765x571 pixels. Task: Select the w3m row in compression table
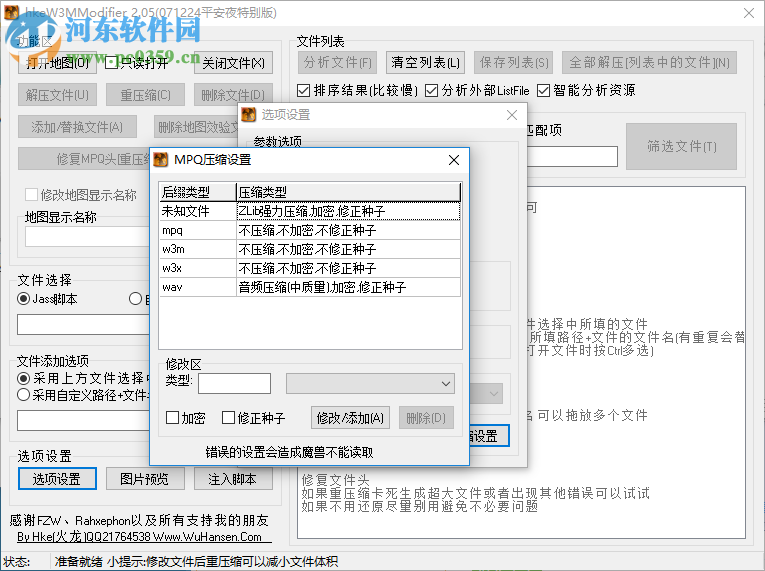point(310,249)
